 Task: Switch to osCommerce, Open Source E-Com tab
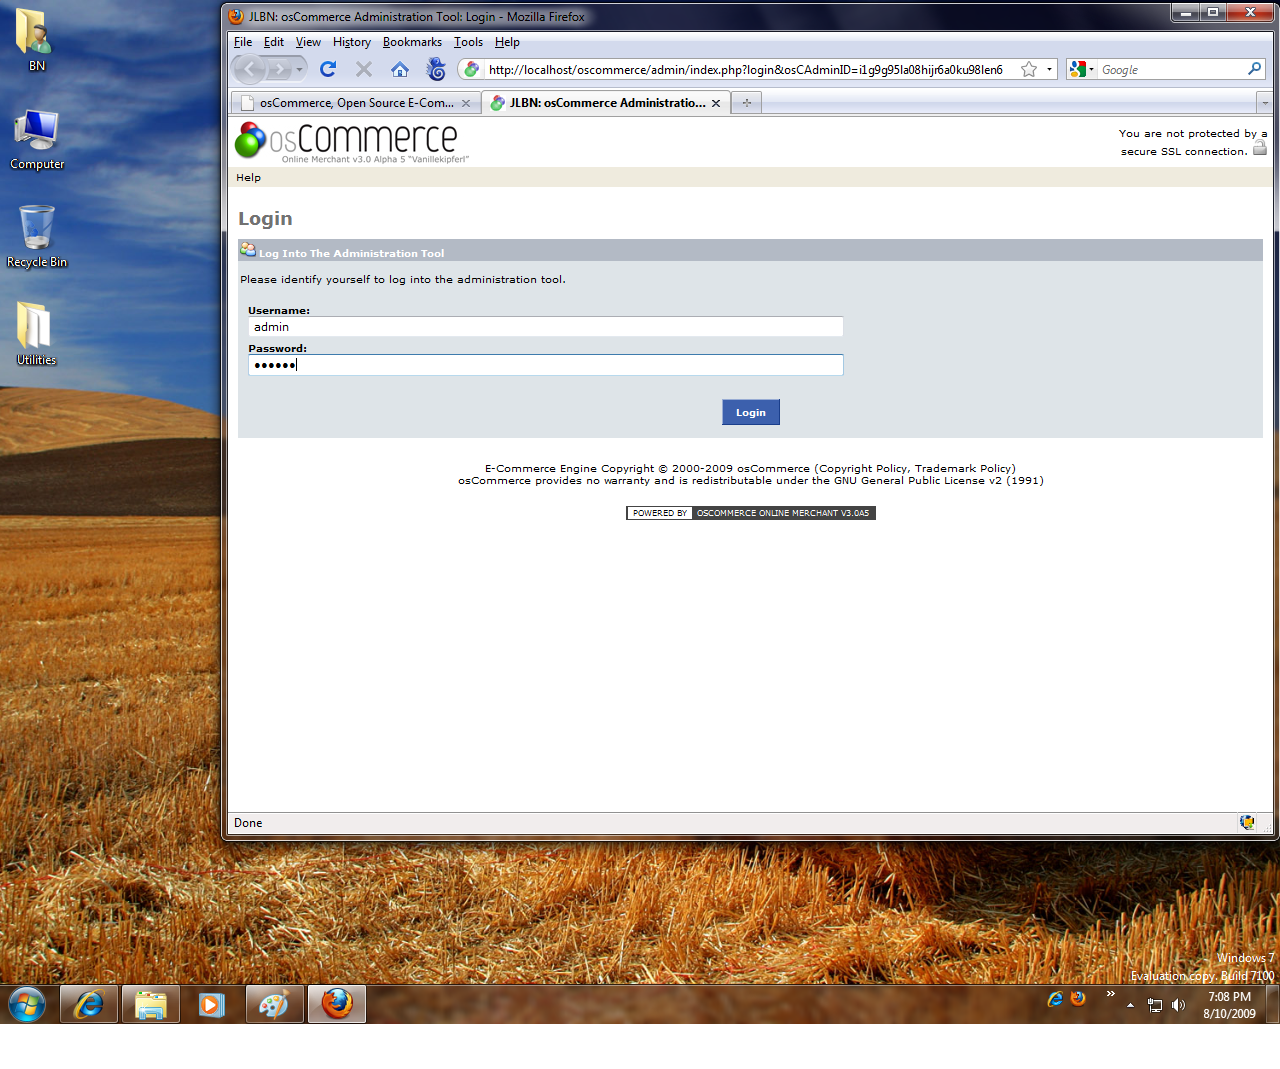[355, 103]
